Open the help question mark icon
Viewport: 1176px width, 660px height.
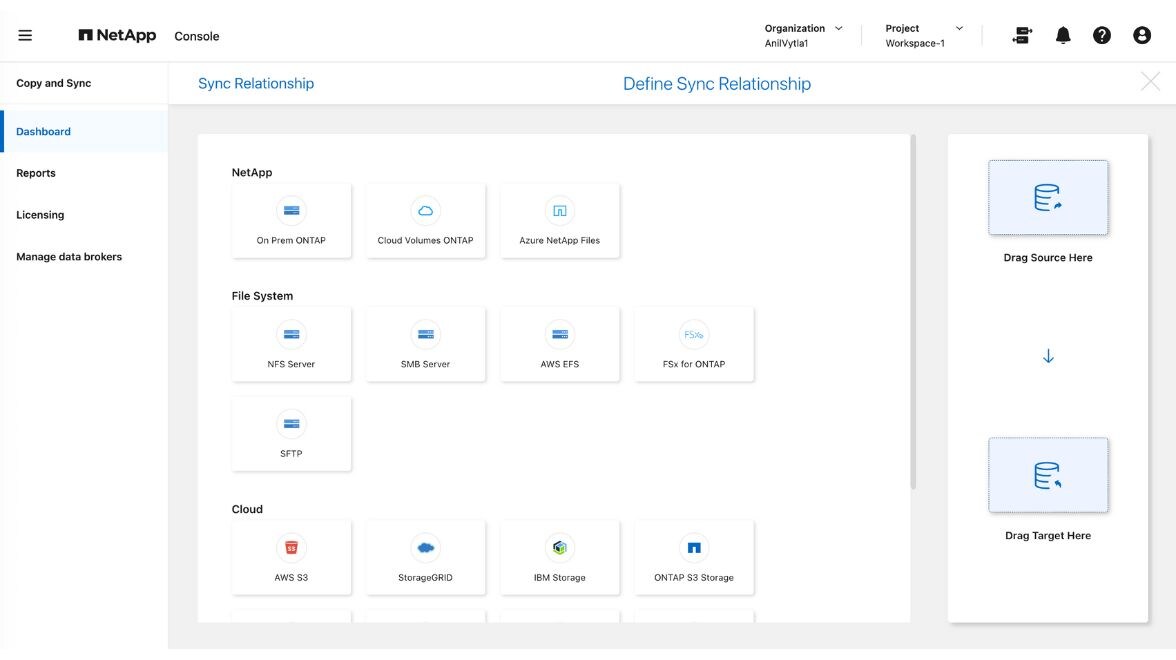1101,35
